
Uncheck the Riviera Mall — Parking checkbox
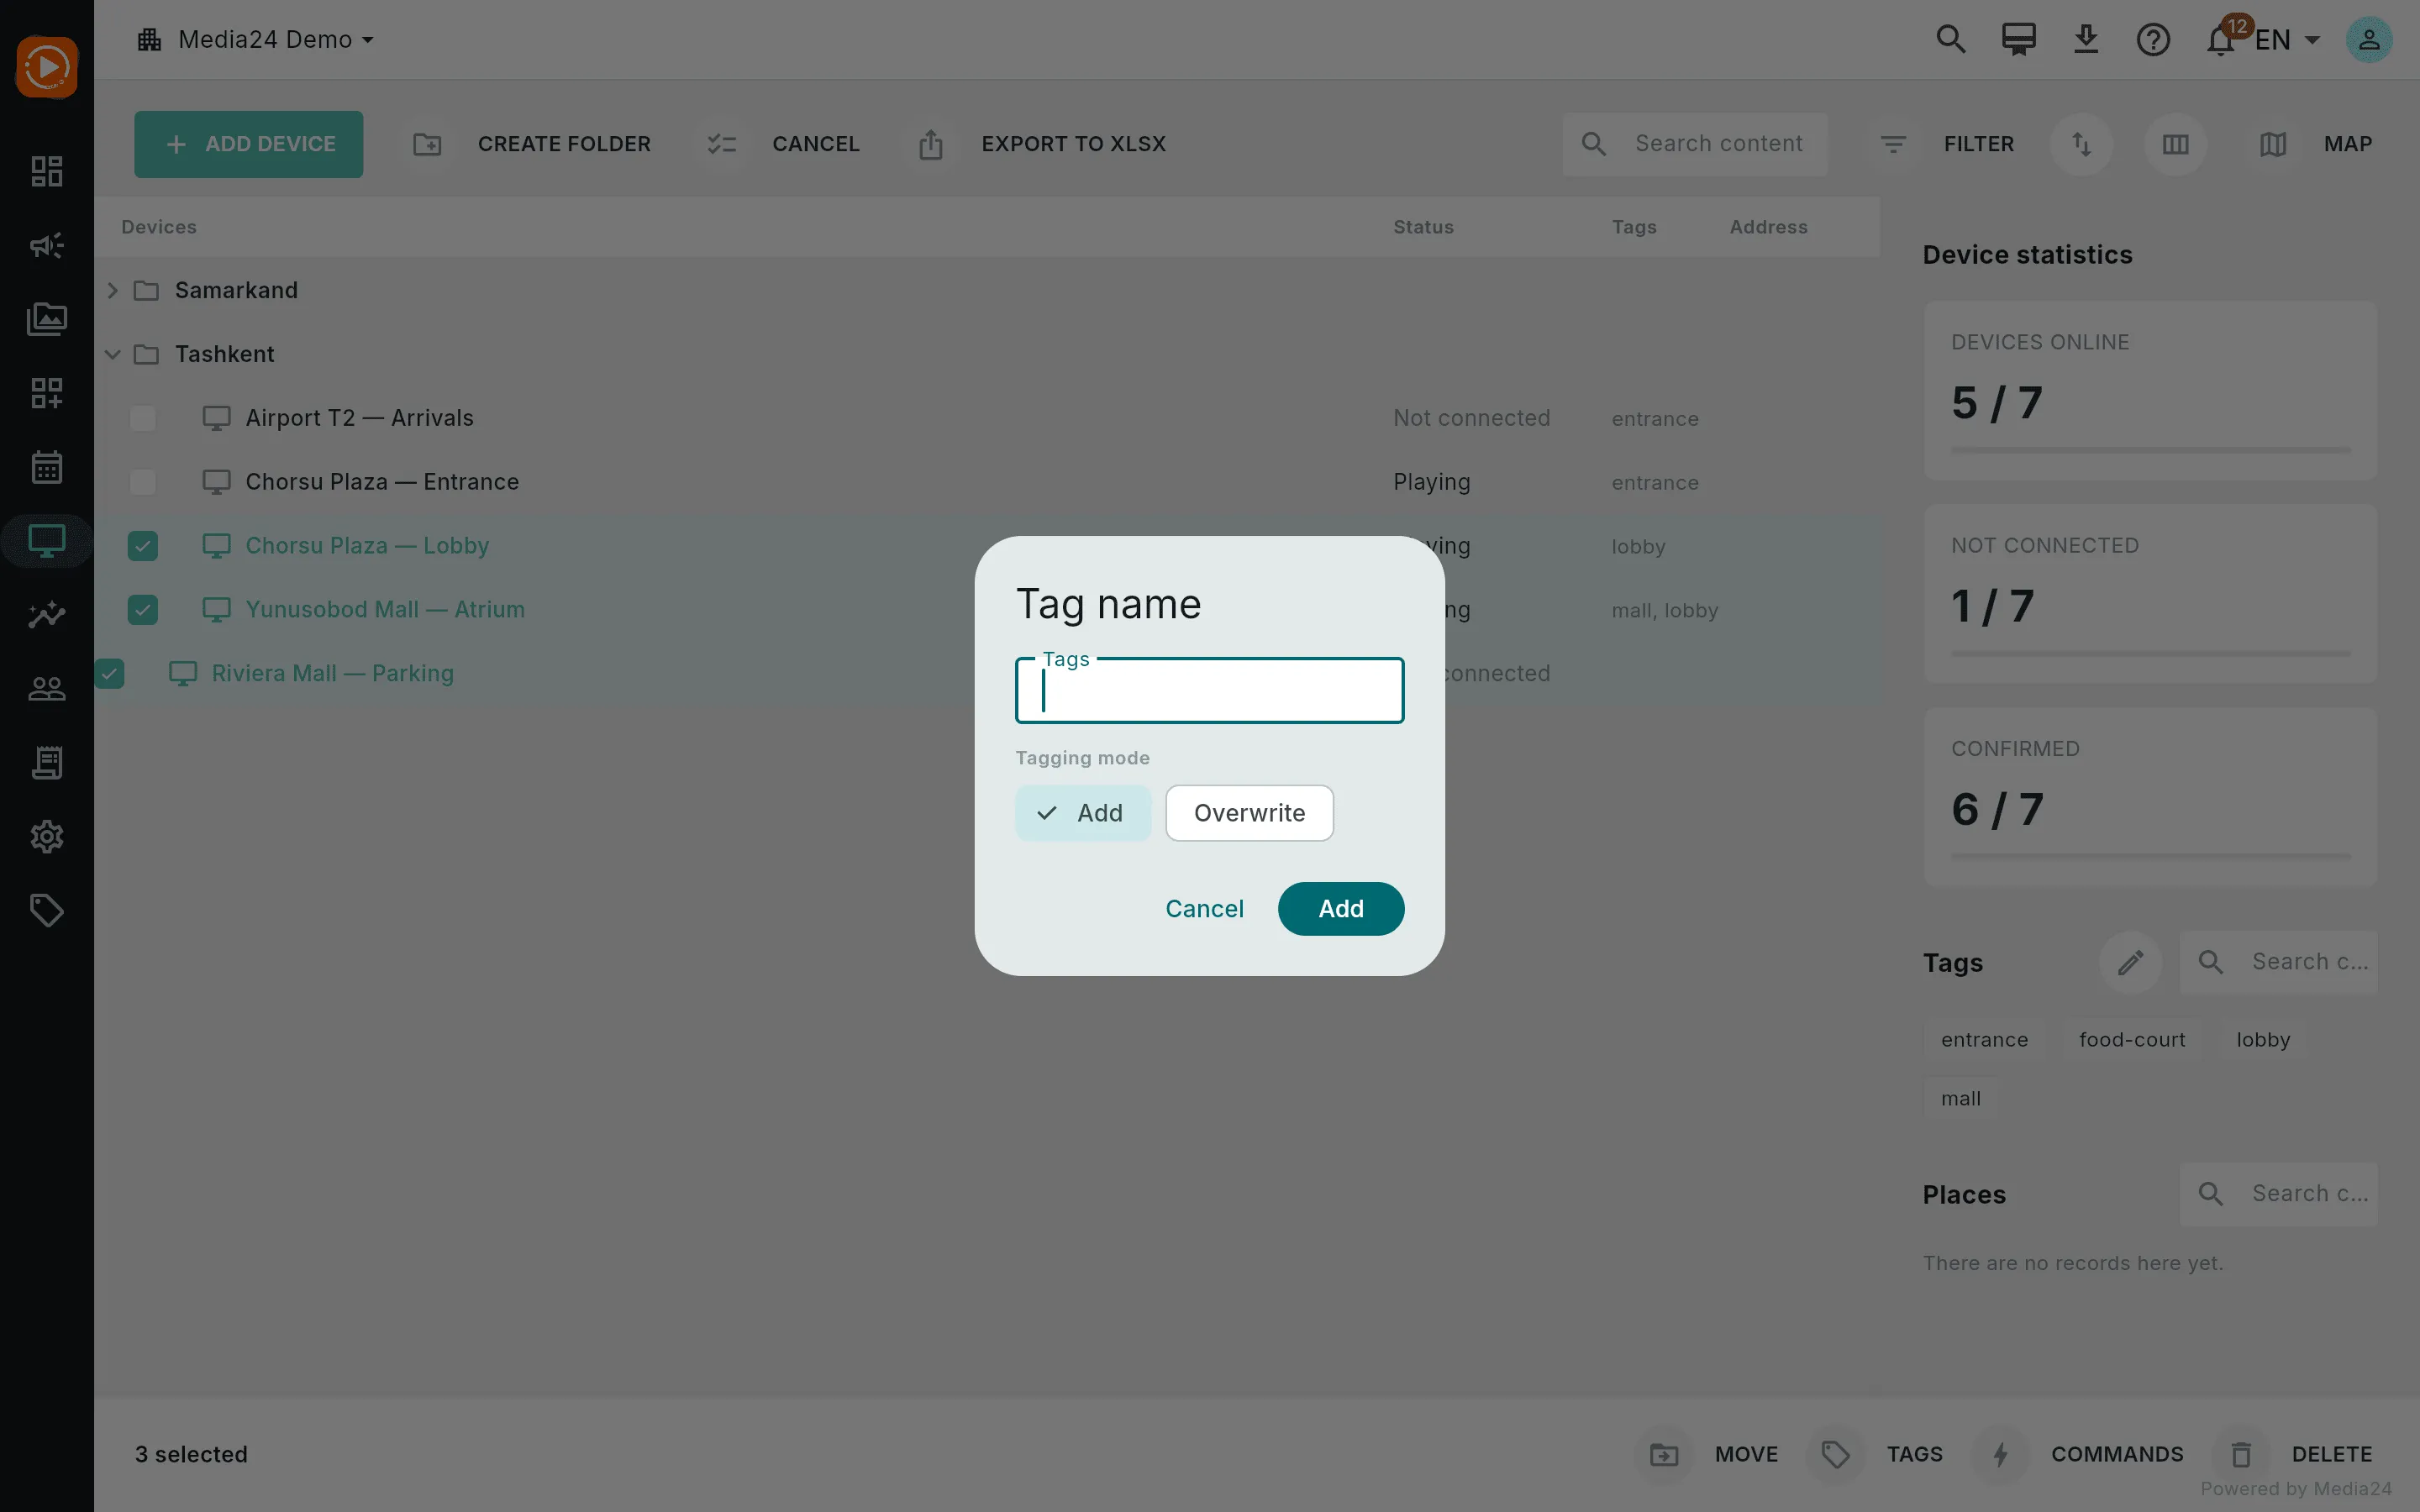(109, 674)
